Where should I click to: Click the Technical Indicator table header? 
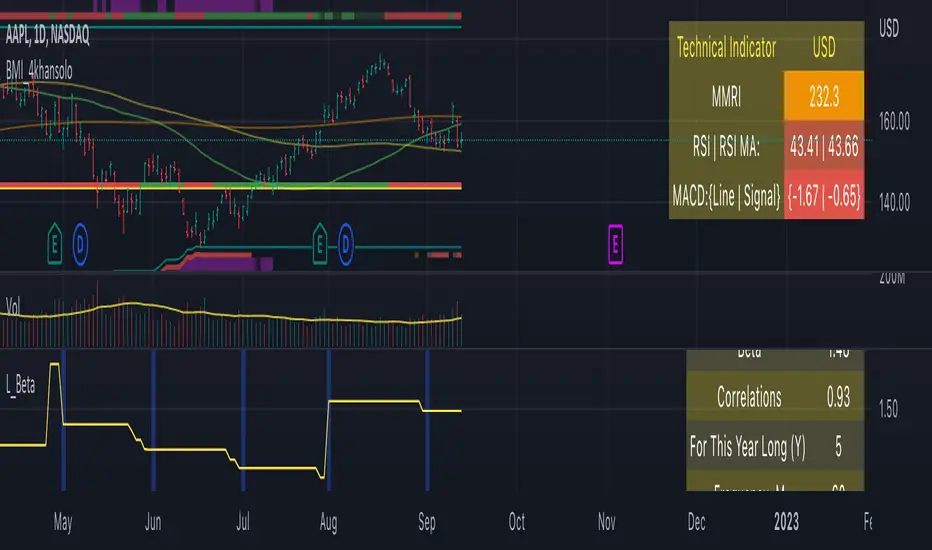tap(726, 47)
